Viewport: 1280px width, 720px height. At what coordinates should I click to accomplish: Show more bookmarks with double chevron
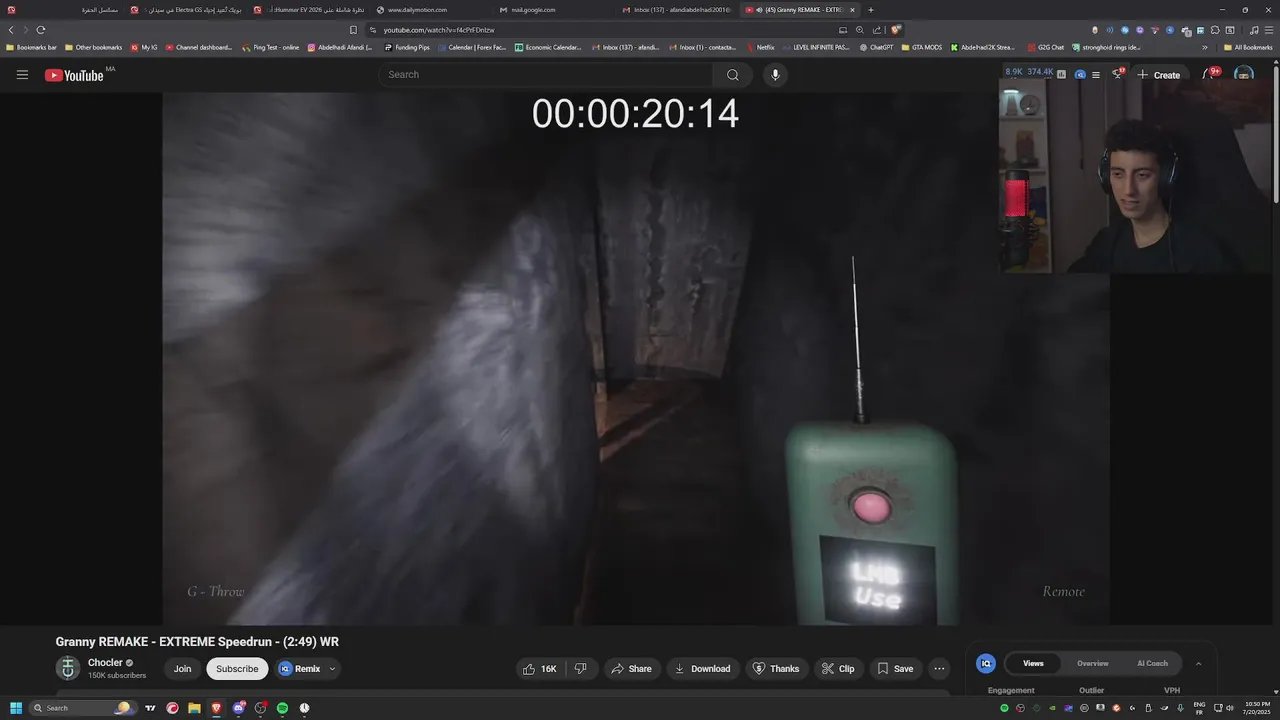click(1205, 47)
